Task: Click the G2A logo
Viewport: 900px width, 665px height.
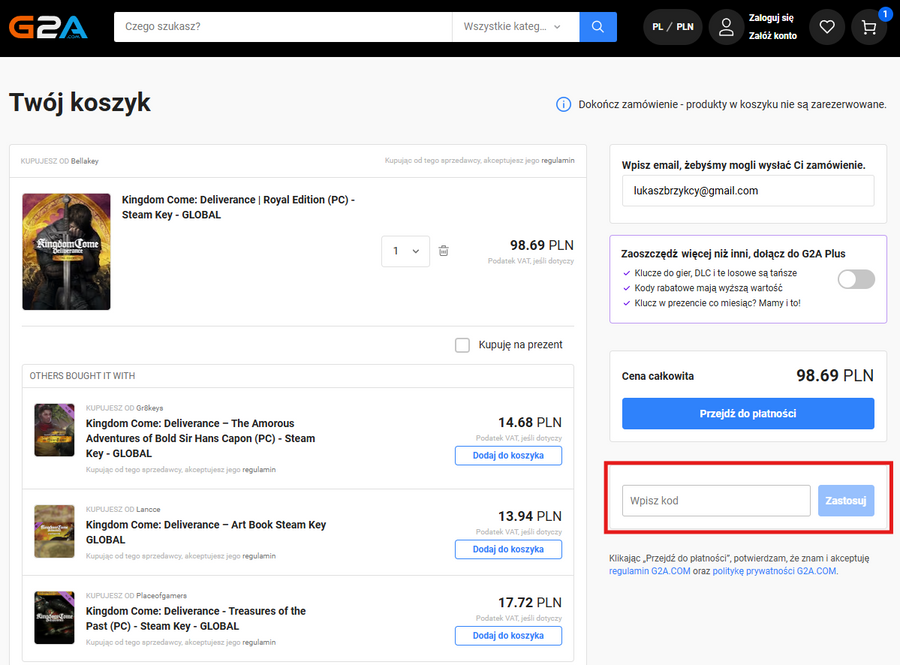Action: [x=49, y=27]
